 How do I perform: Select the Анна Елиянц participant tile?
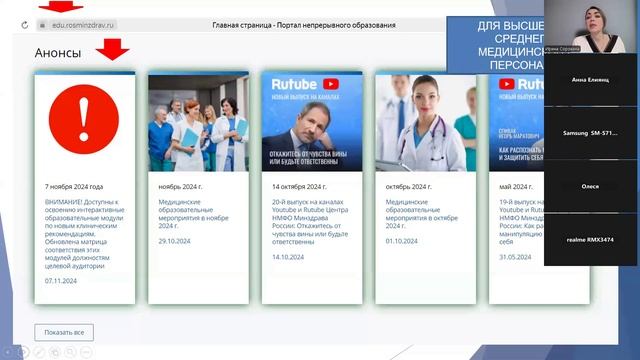click(590, 80)
